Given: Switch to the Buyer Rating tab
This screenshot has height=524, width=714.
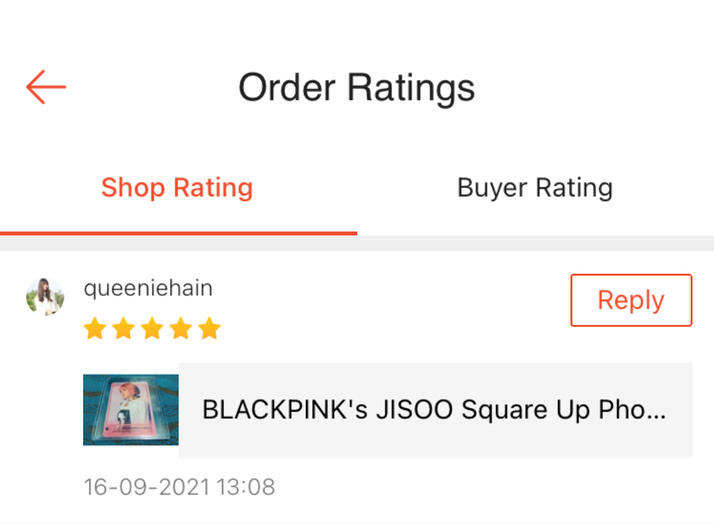Looking at the screenshot, I should pyautogui.click(x=534, y=187).
